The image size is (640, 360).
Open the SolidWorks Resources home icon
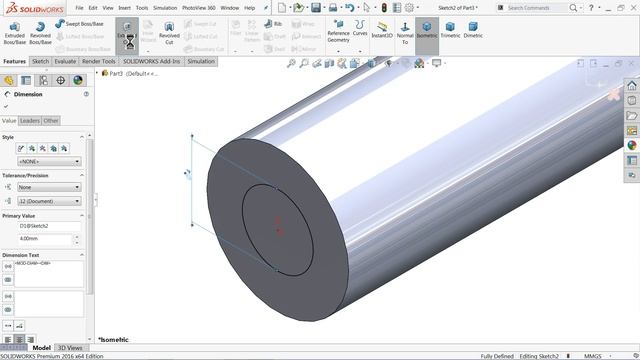tap(632, 85)
